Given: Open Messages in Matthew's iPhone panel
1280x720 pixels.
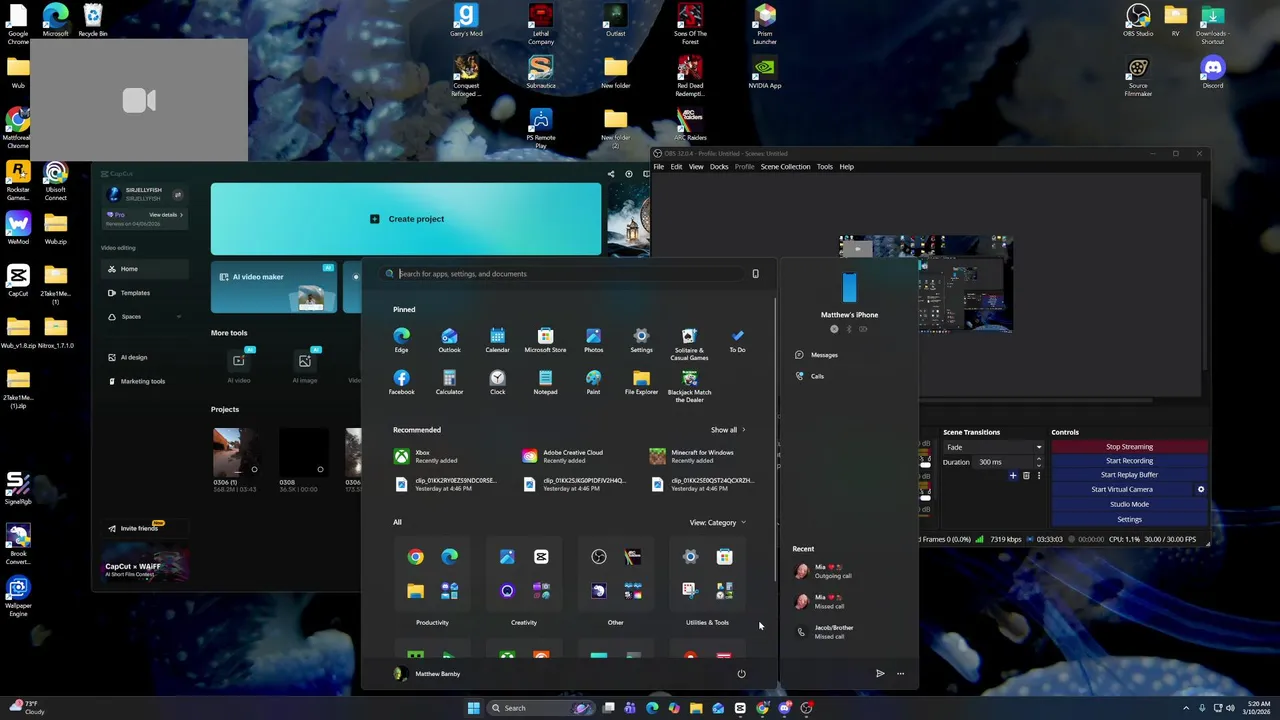Looking at the screenshot, I should tap(816, 355).
